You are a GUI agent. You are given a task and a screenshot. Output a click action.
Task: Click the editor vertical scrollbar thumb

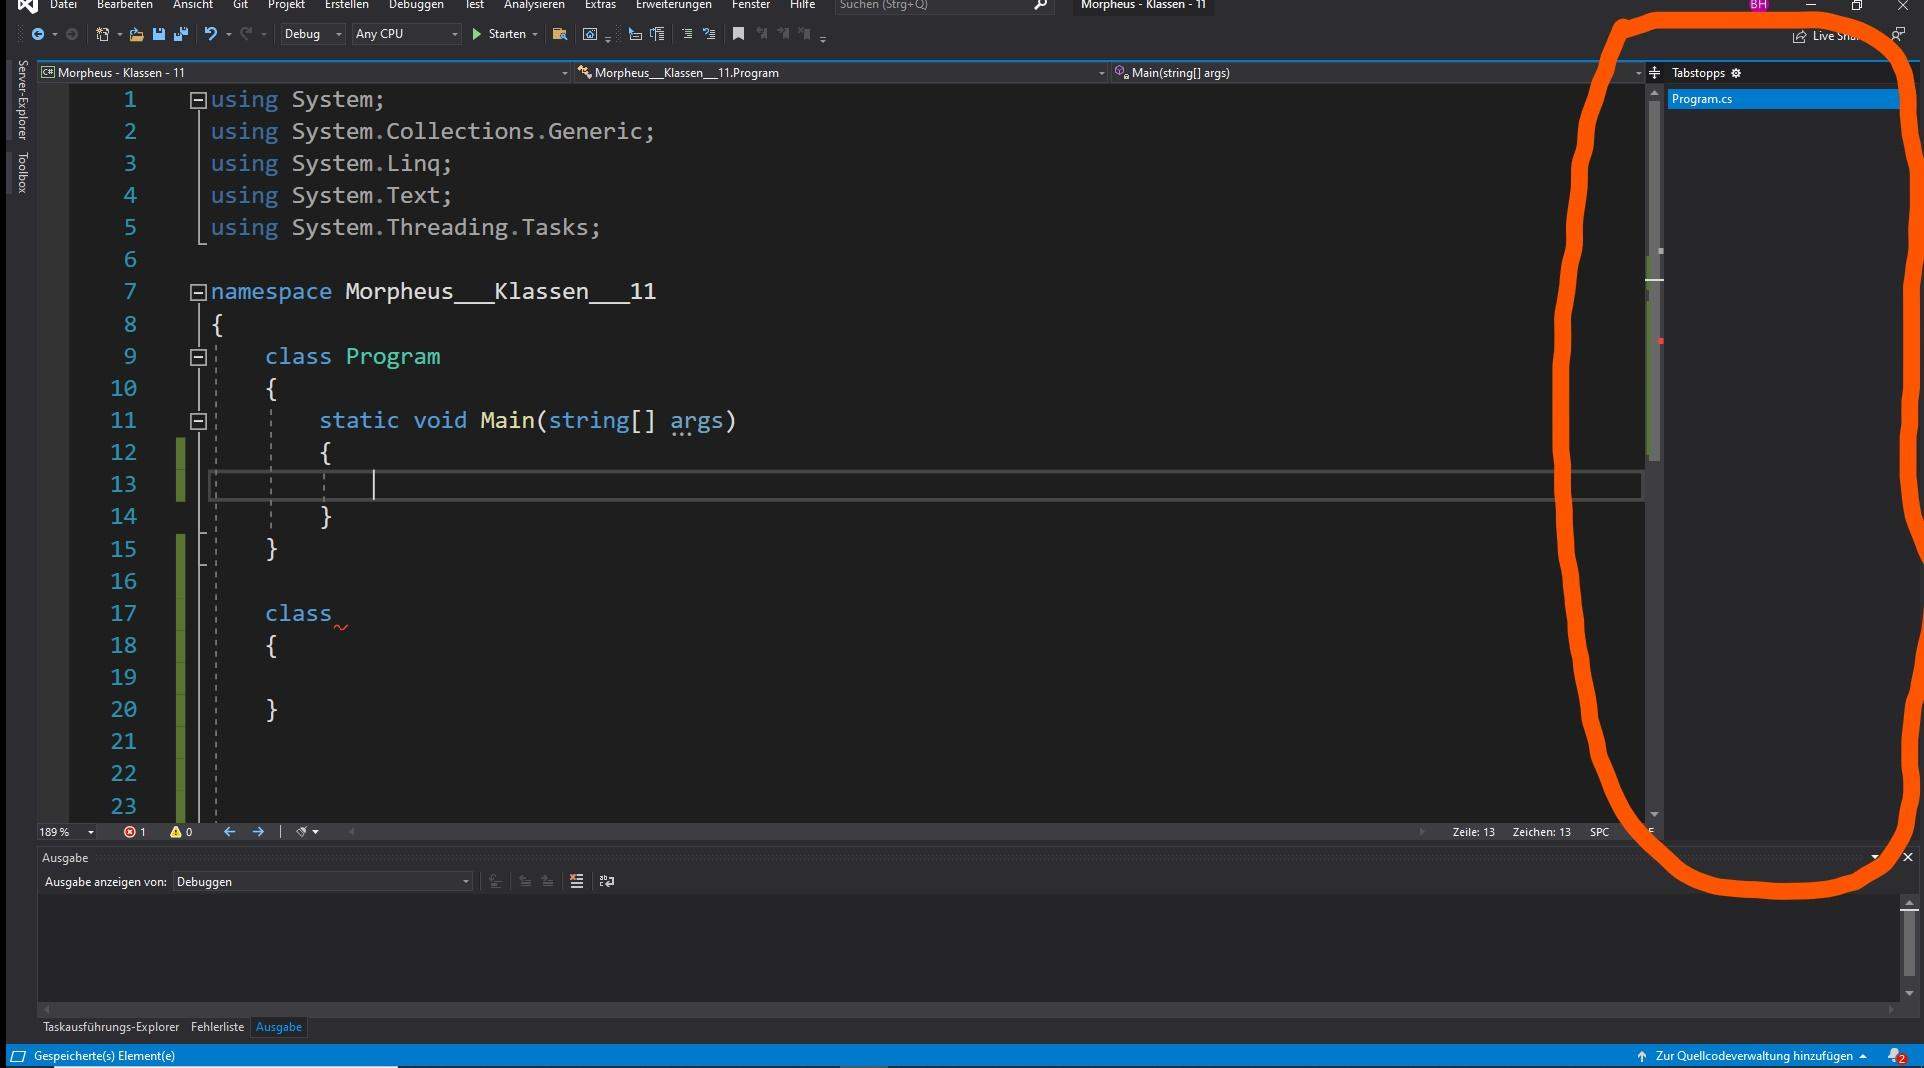point(1654,280)
